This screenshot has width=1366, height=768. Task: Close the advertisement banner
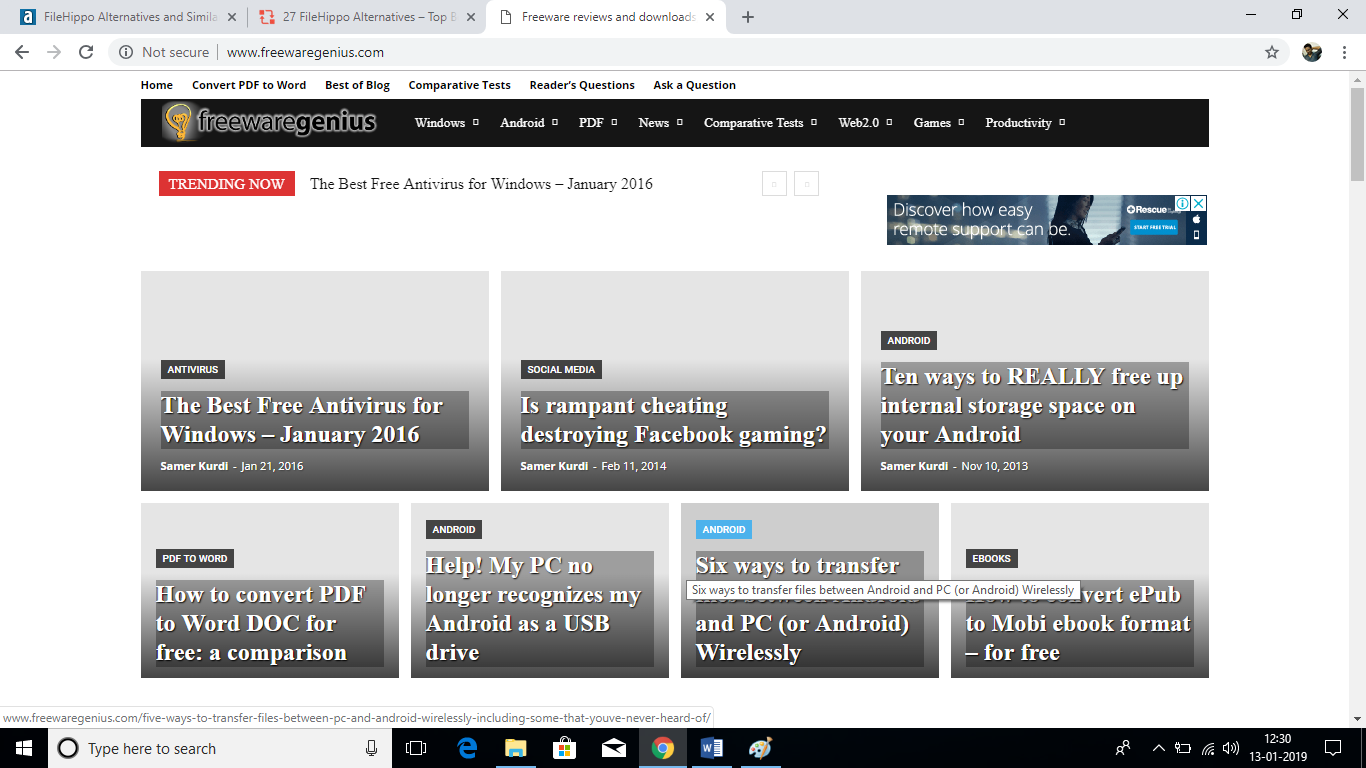[1199, 203]
